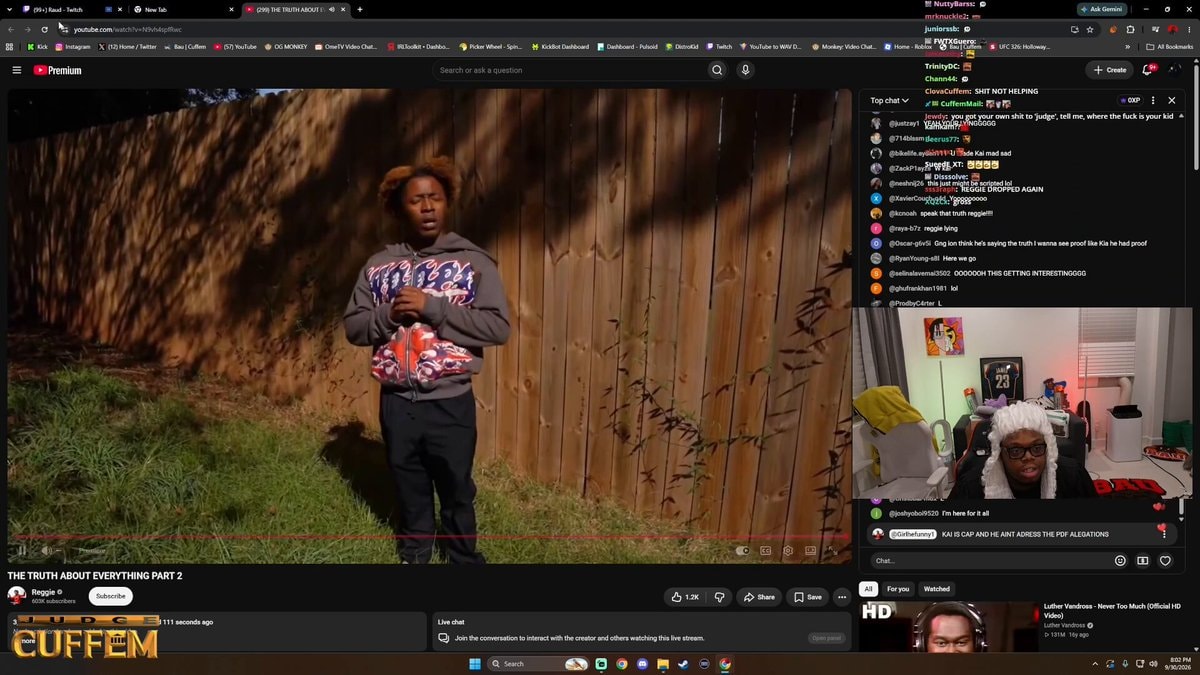The width and height of the screenshot is (1200, 675).
Task: Send a heart reaction in chat
Action: [x=1165, y=561]
